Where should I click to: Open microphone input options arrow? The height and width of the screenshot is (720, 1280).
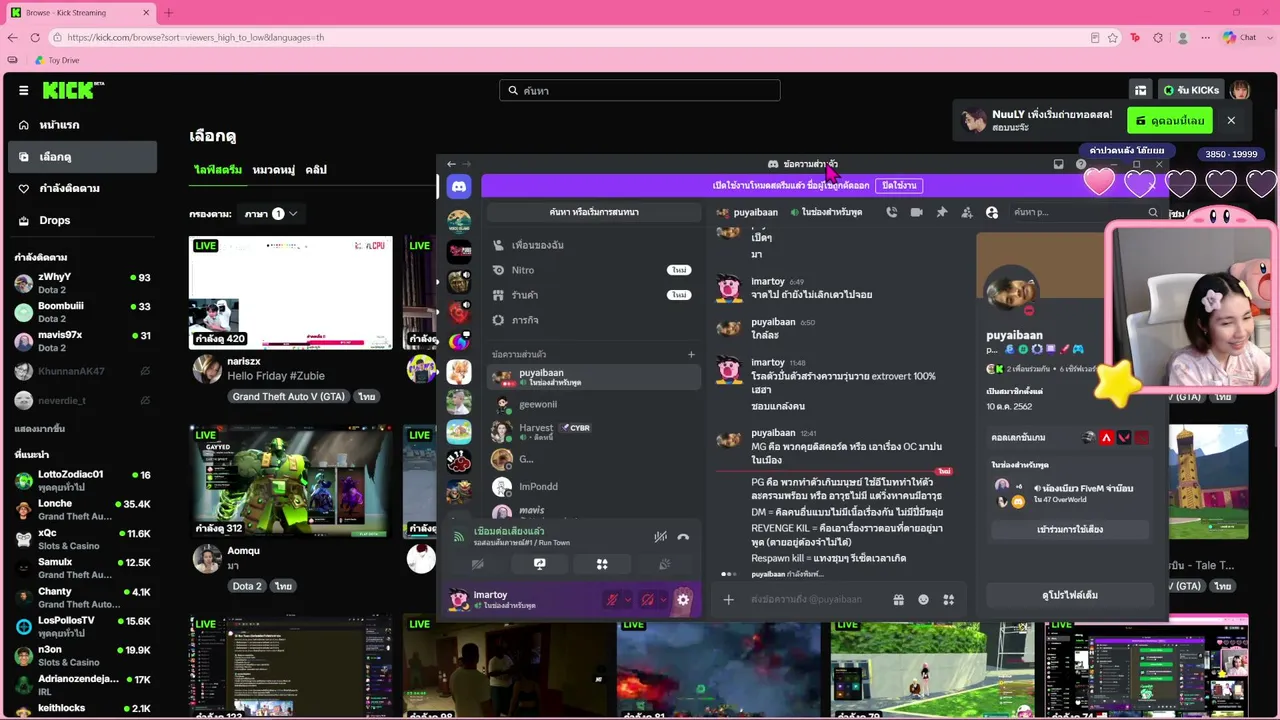[627, 600]
